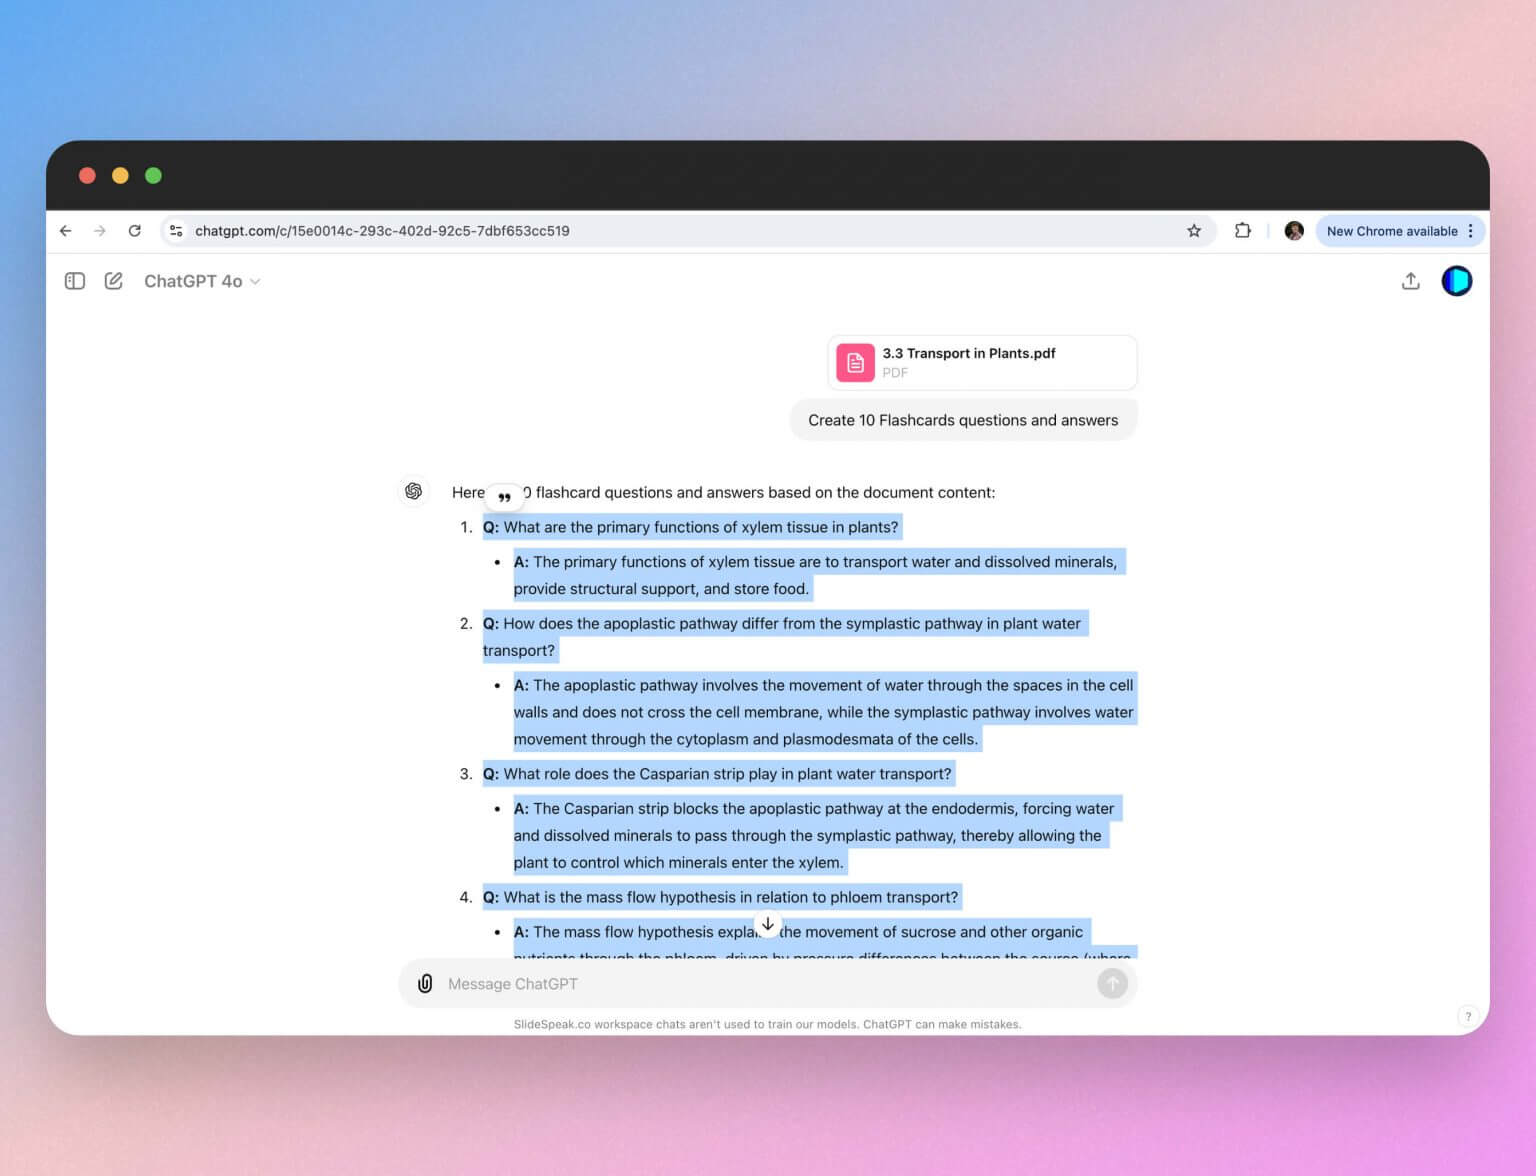
Task: Expand the ChatGPT 4o model dropdown
Action: (x=201, y=281)
